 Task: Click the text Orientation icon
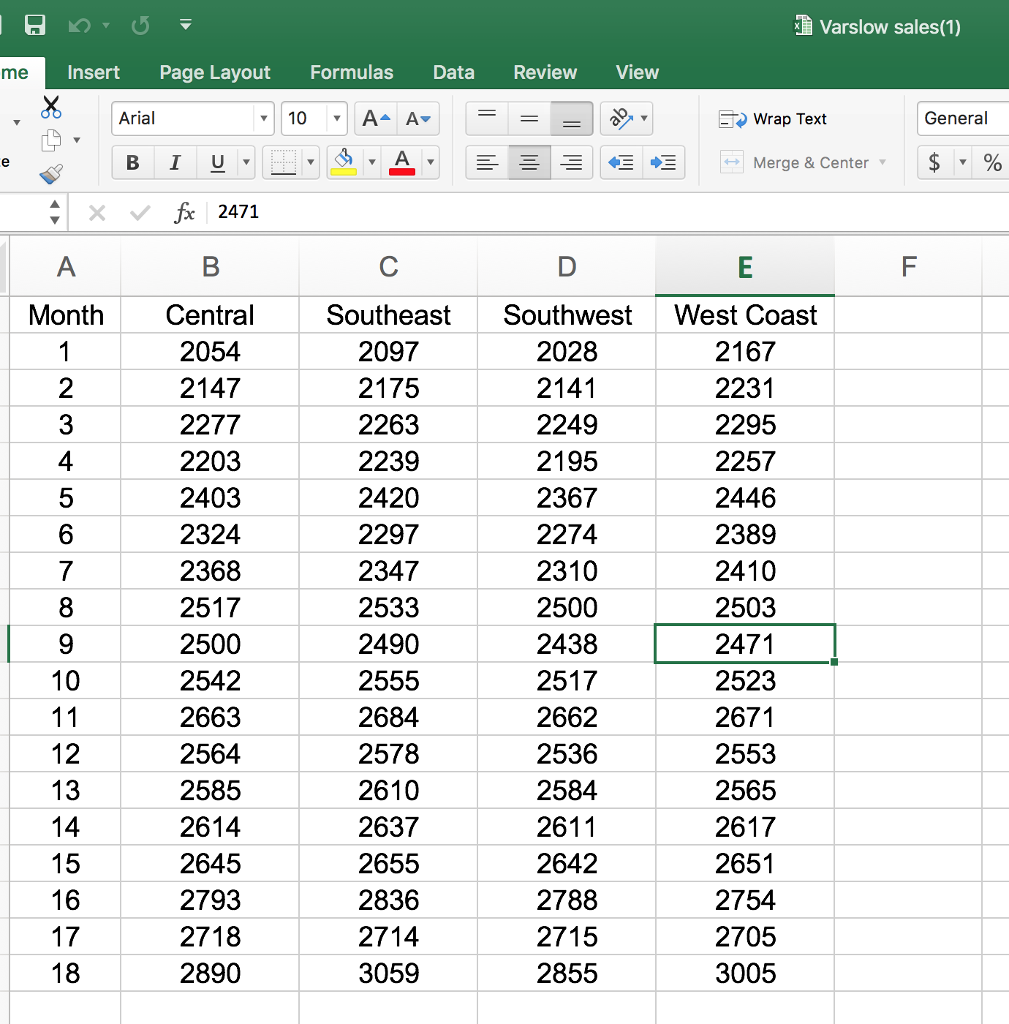pos(620,118)
